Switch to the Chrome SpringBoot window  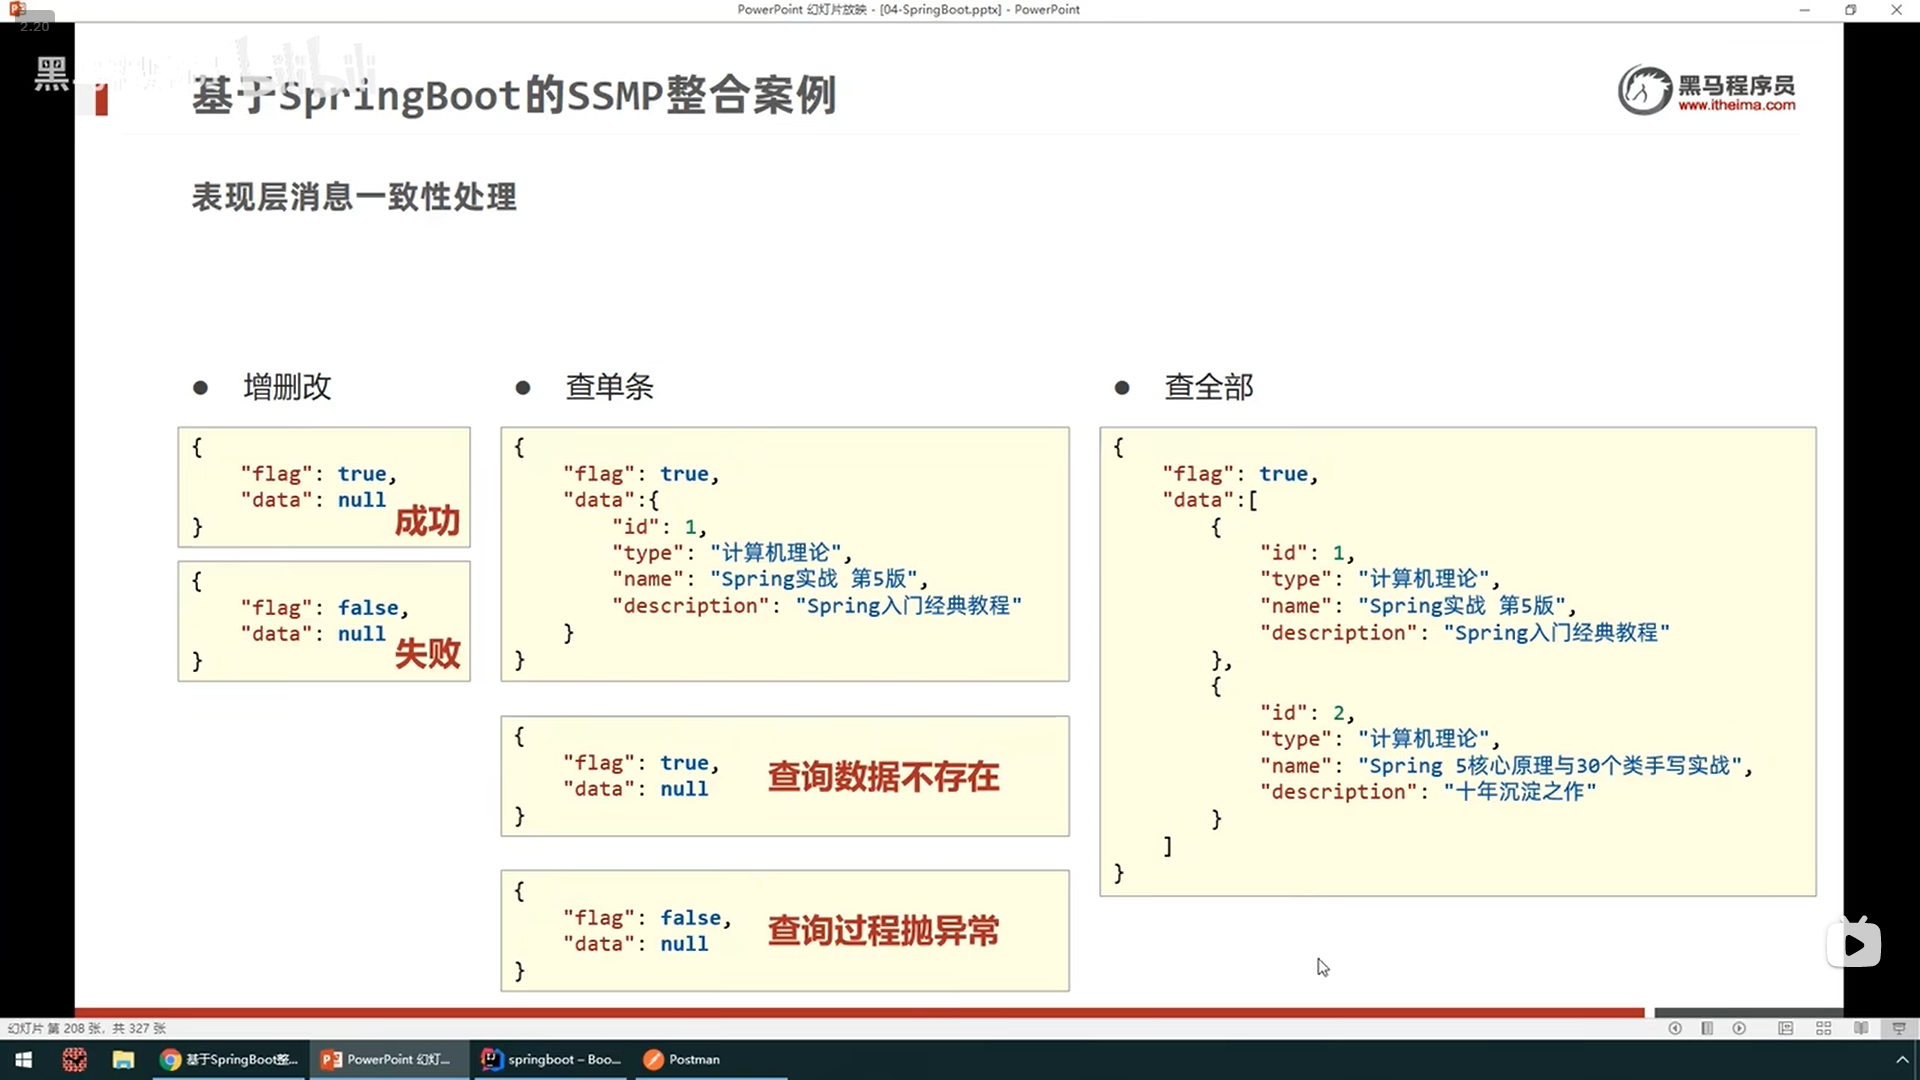[229, 1060]
